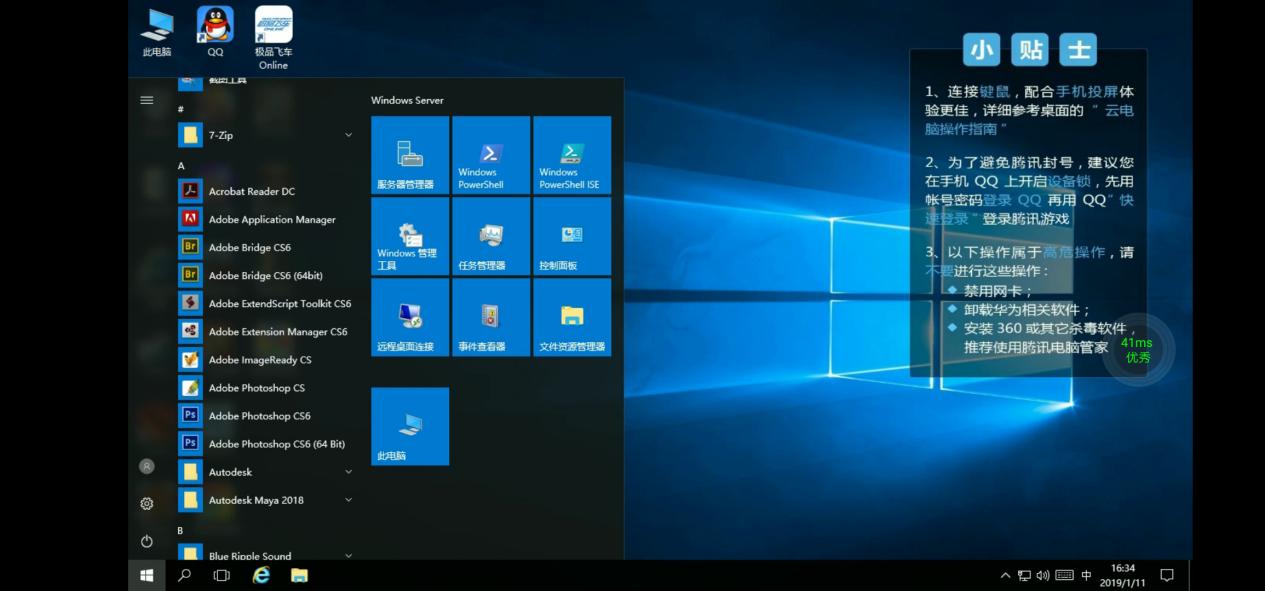The width and height of the screenshot is (1265, 591).
Task: Open Windows 管理工具 tile
Action: click(410, 236)
